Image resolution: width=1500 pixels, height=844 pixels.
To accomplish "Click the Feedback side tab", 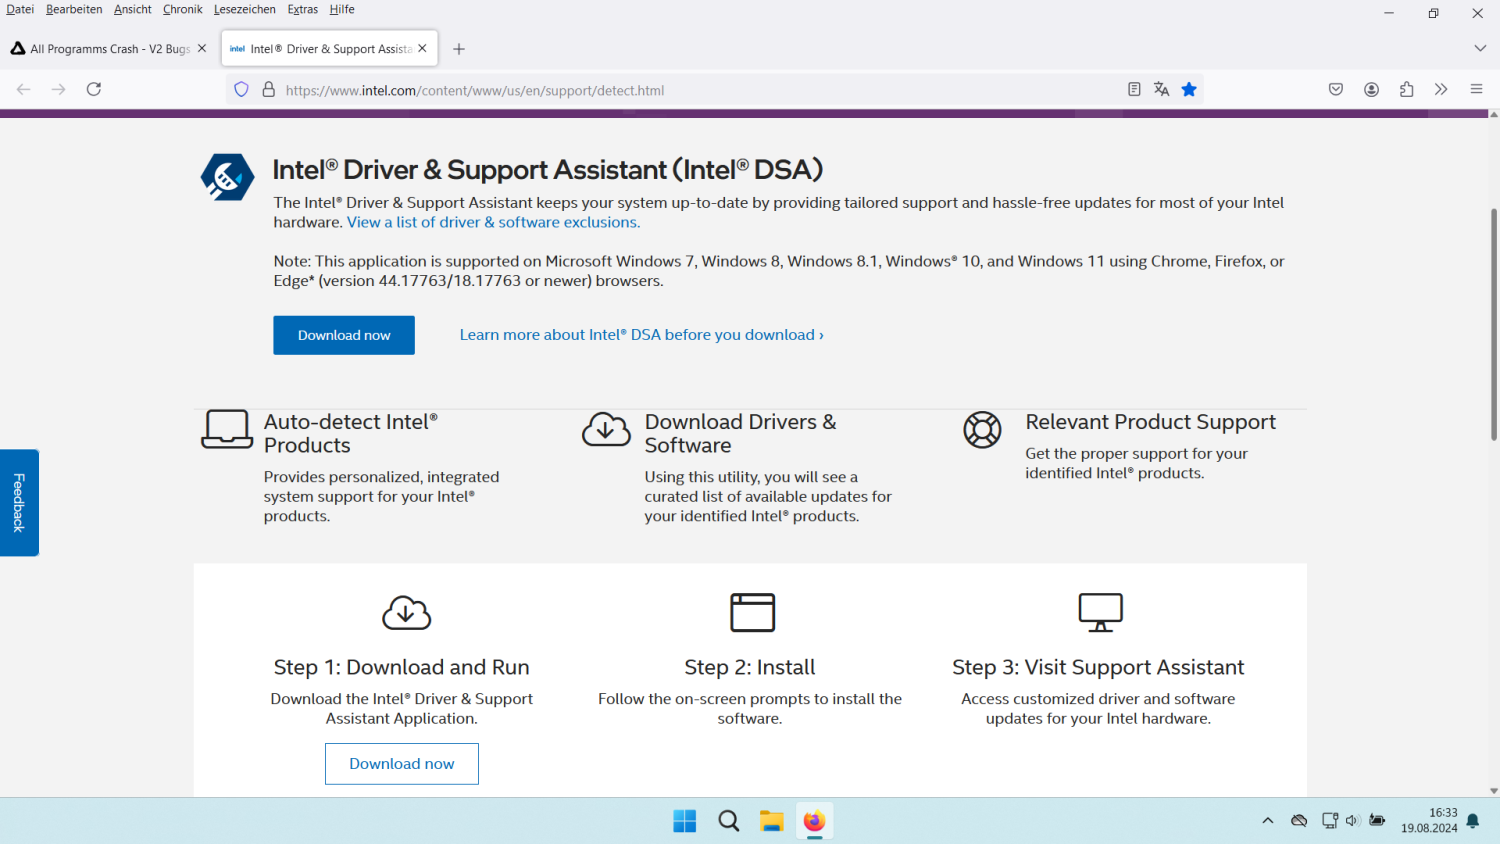I will click(19, 502).
